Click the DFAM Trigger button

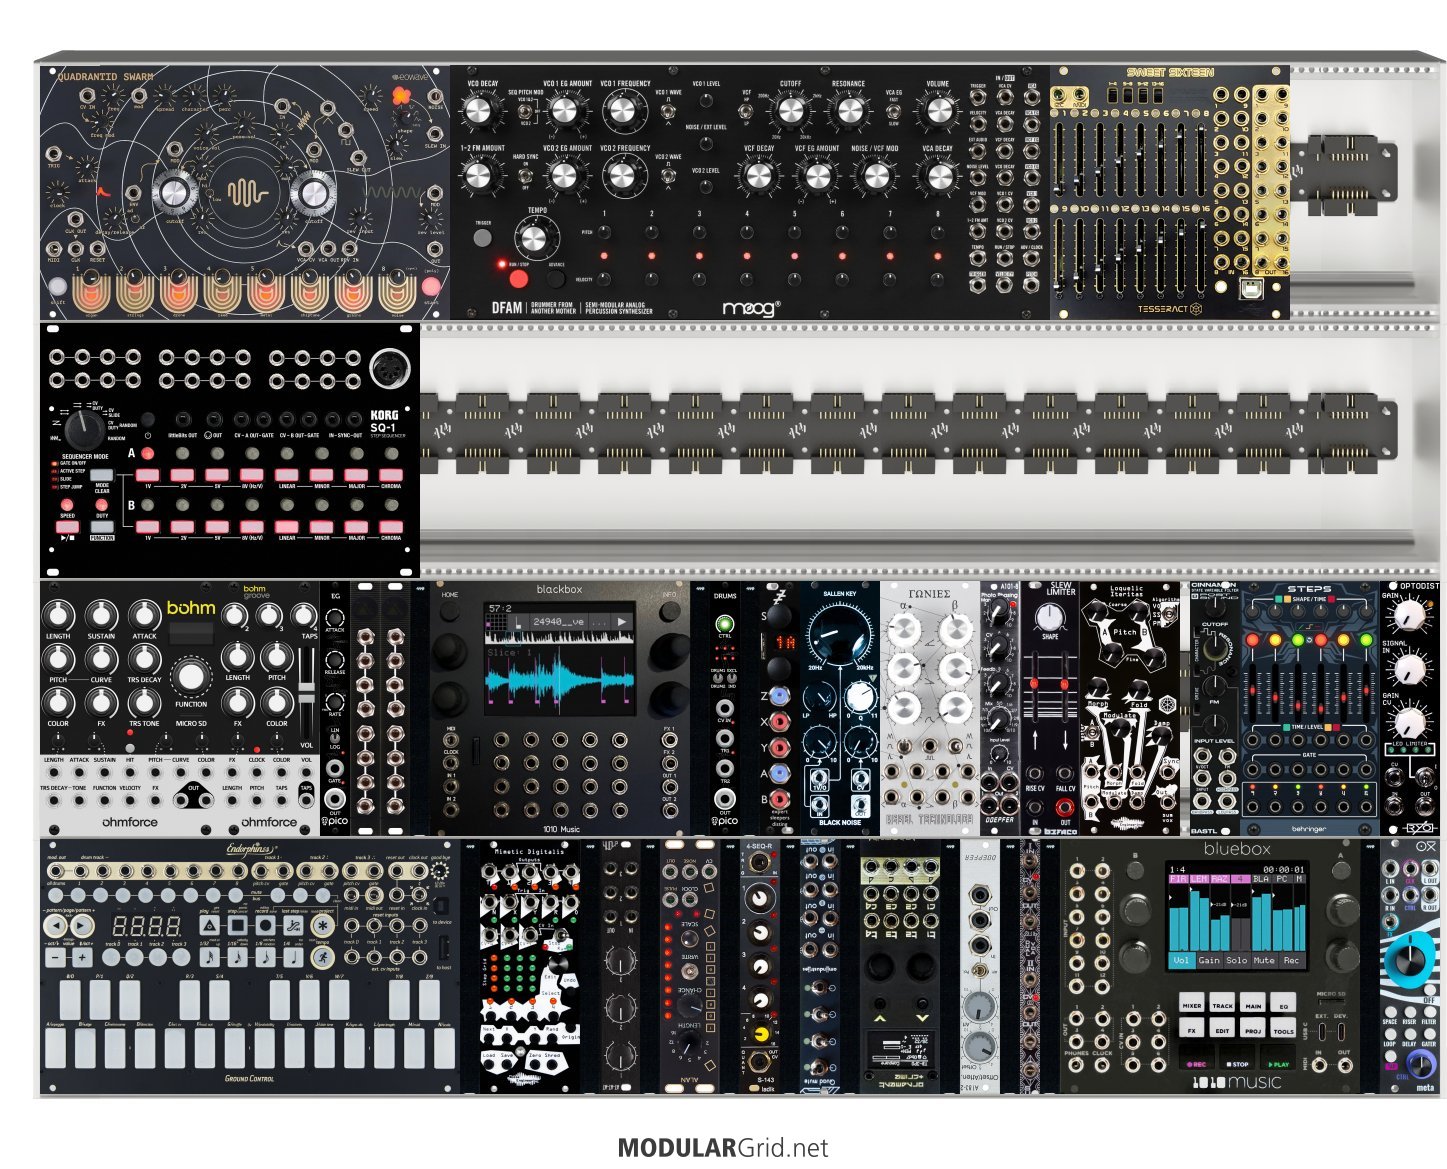482,238
